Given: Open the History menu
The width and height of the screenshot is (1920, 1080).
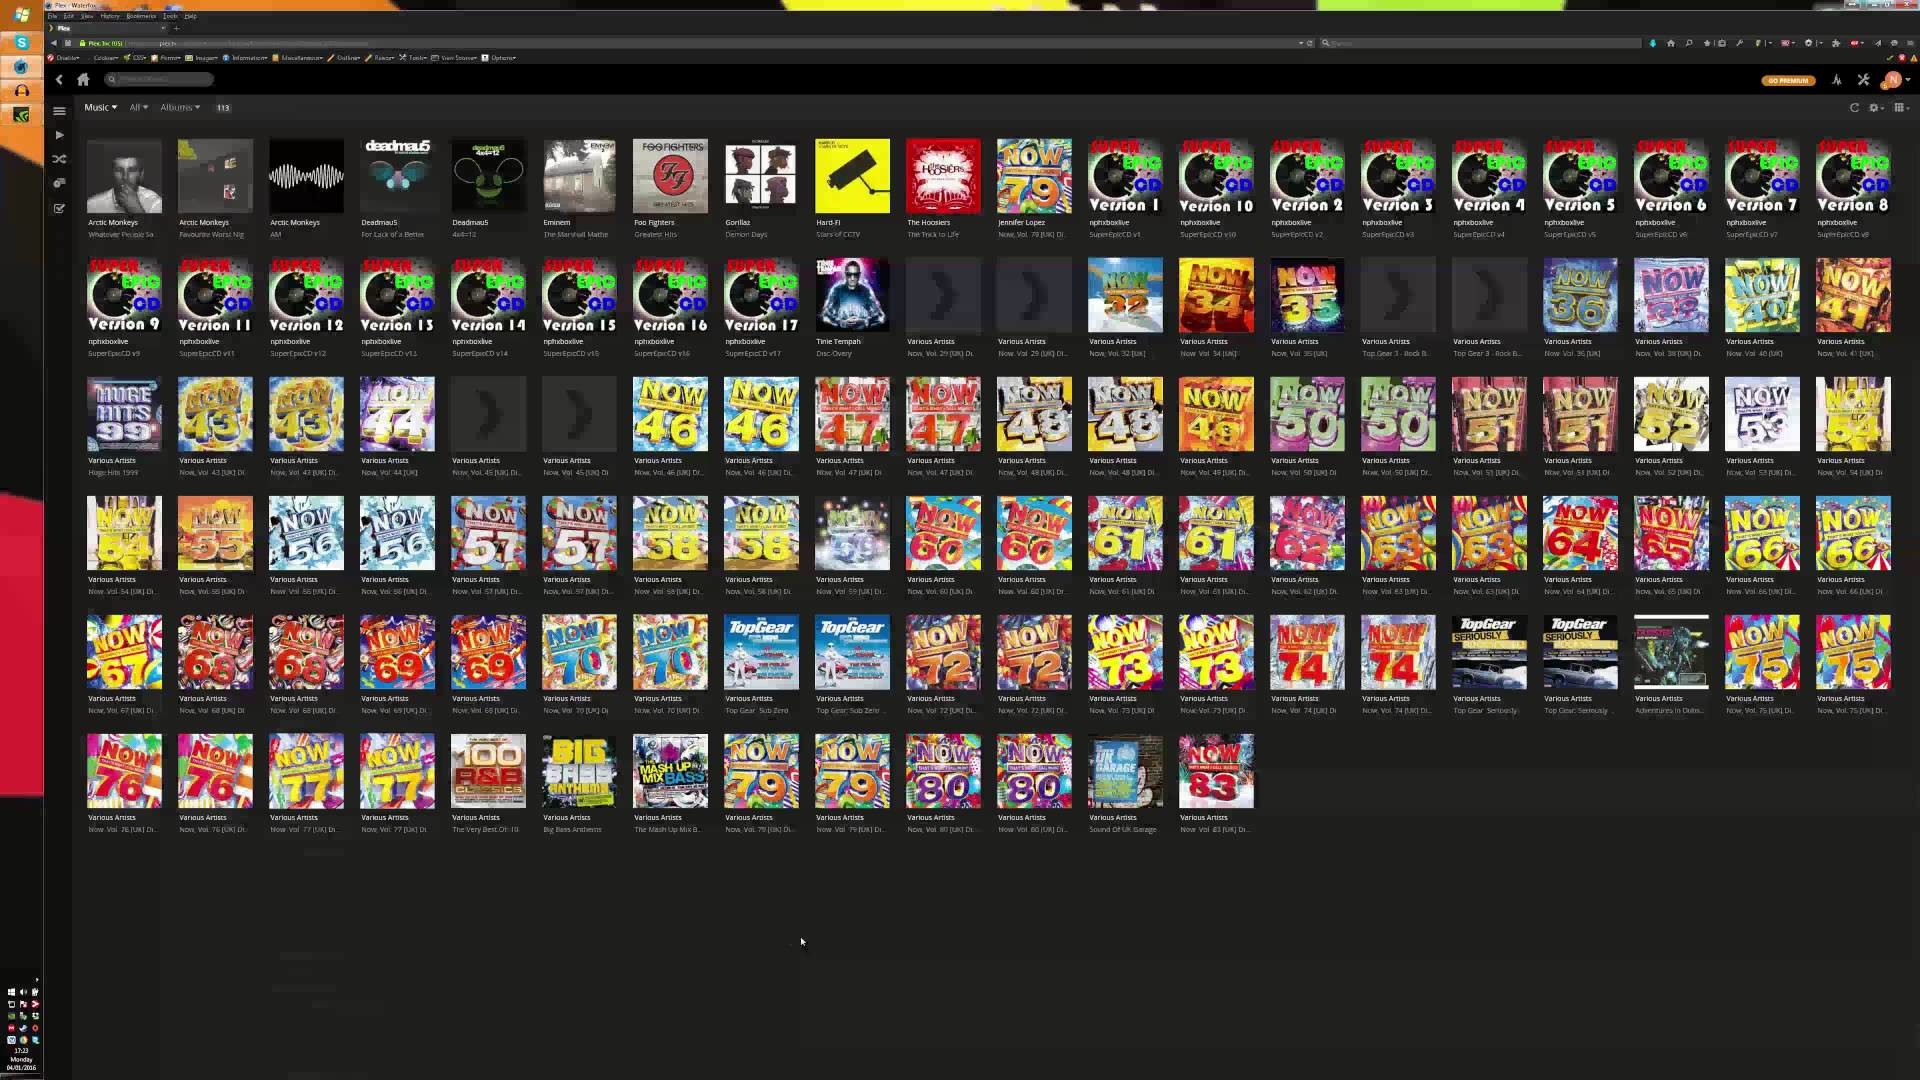Looking at the screenshot, I should point(110,16).
